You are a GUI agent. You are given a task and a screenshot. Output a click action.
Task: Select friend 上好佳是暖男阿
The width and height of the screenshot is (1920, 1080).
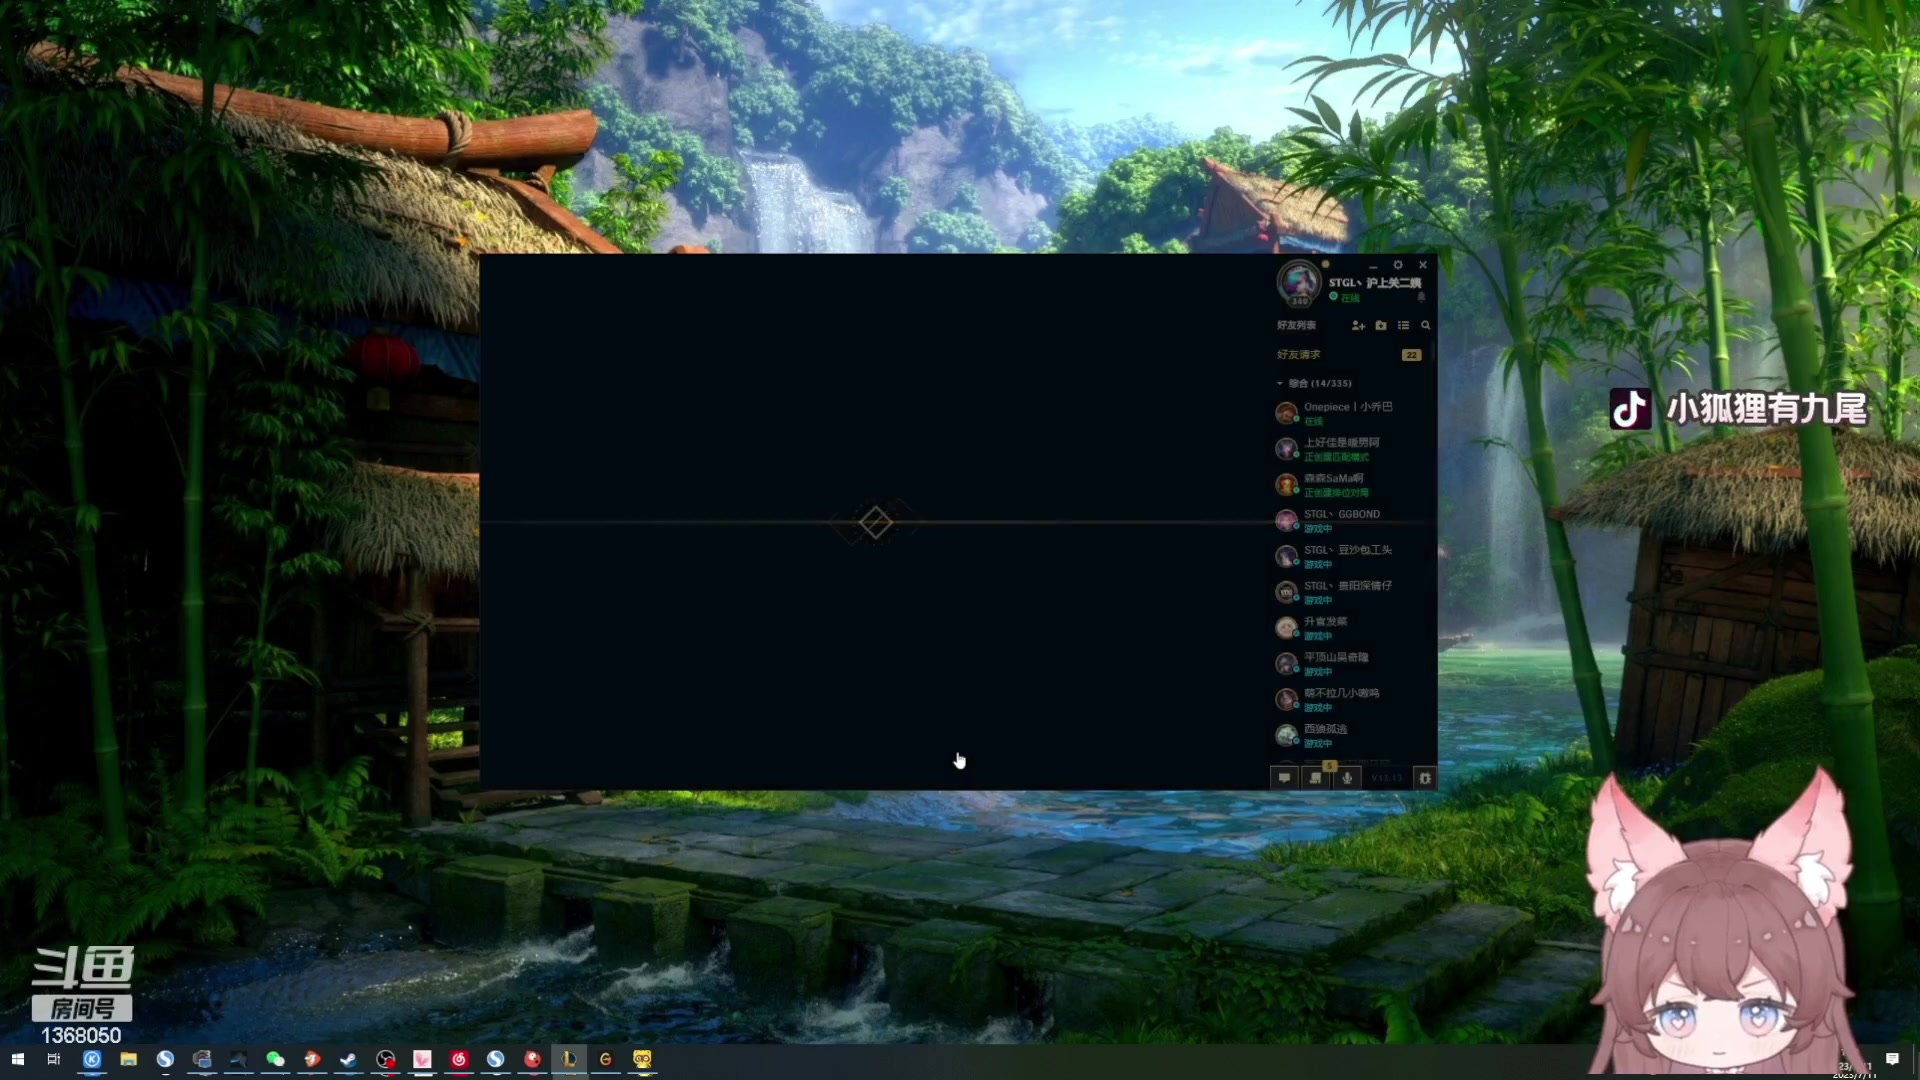1352,449
